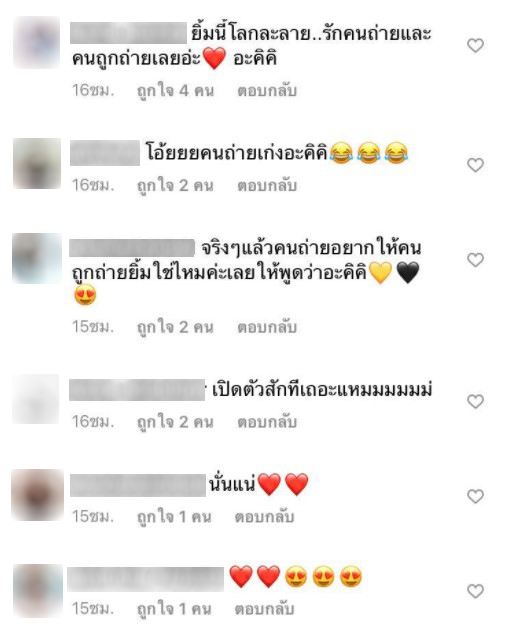
Task: Open avatar of the last commenter
Action: [38, 591]
